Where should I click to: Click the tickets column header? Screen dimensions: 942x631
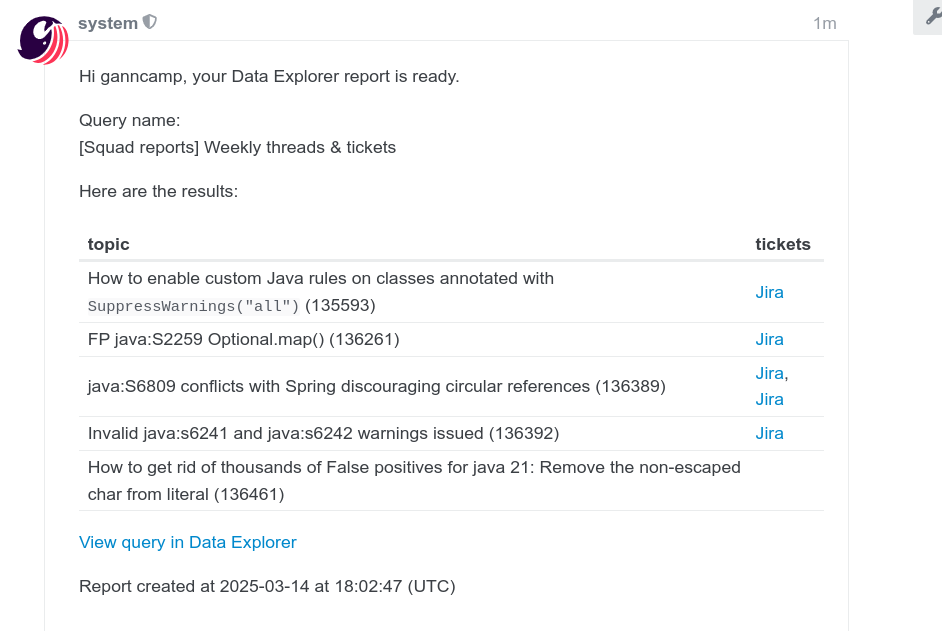[x=783, y=244]
